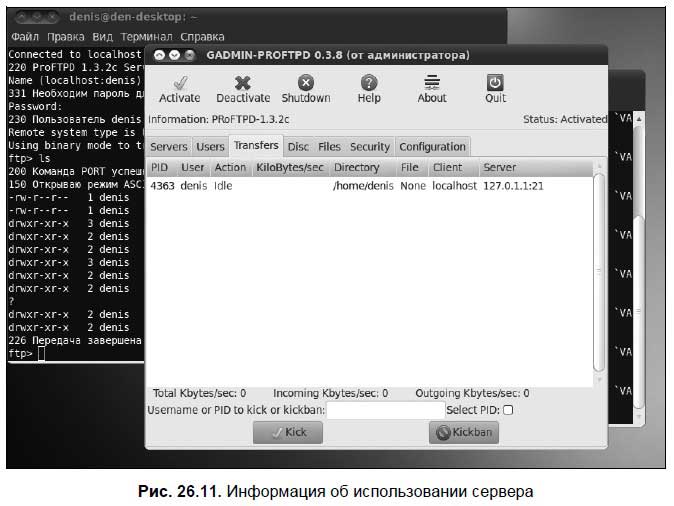Switch to the Servers tab
The width and height of the screenshot is (674, 506).
[168, 147]
